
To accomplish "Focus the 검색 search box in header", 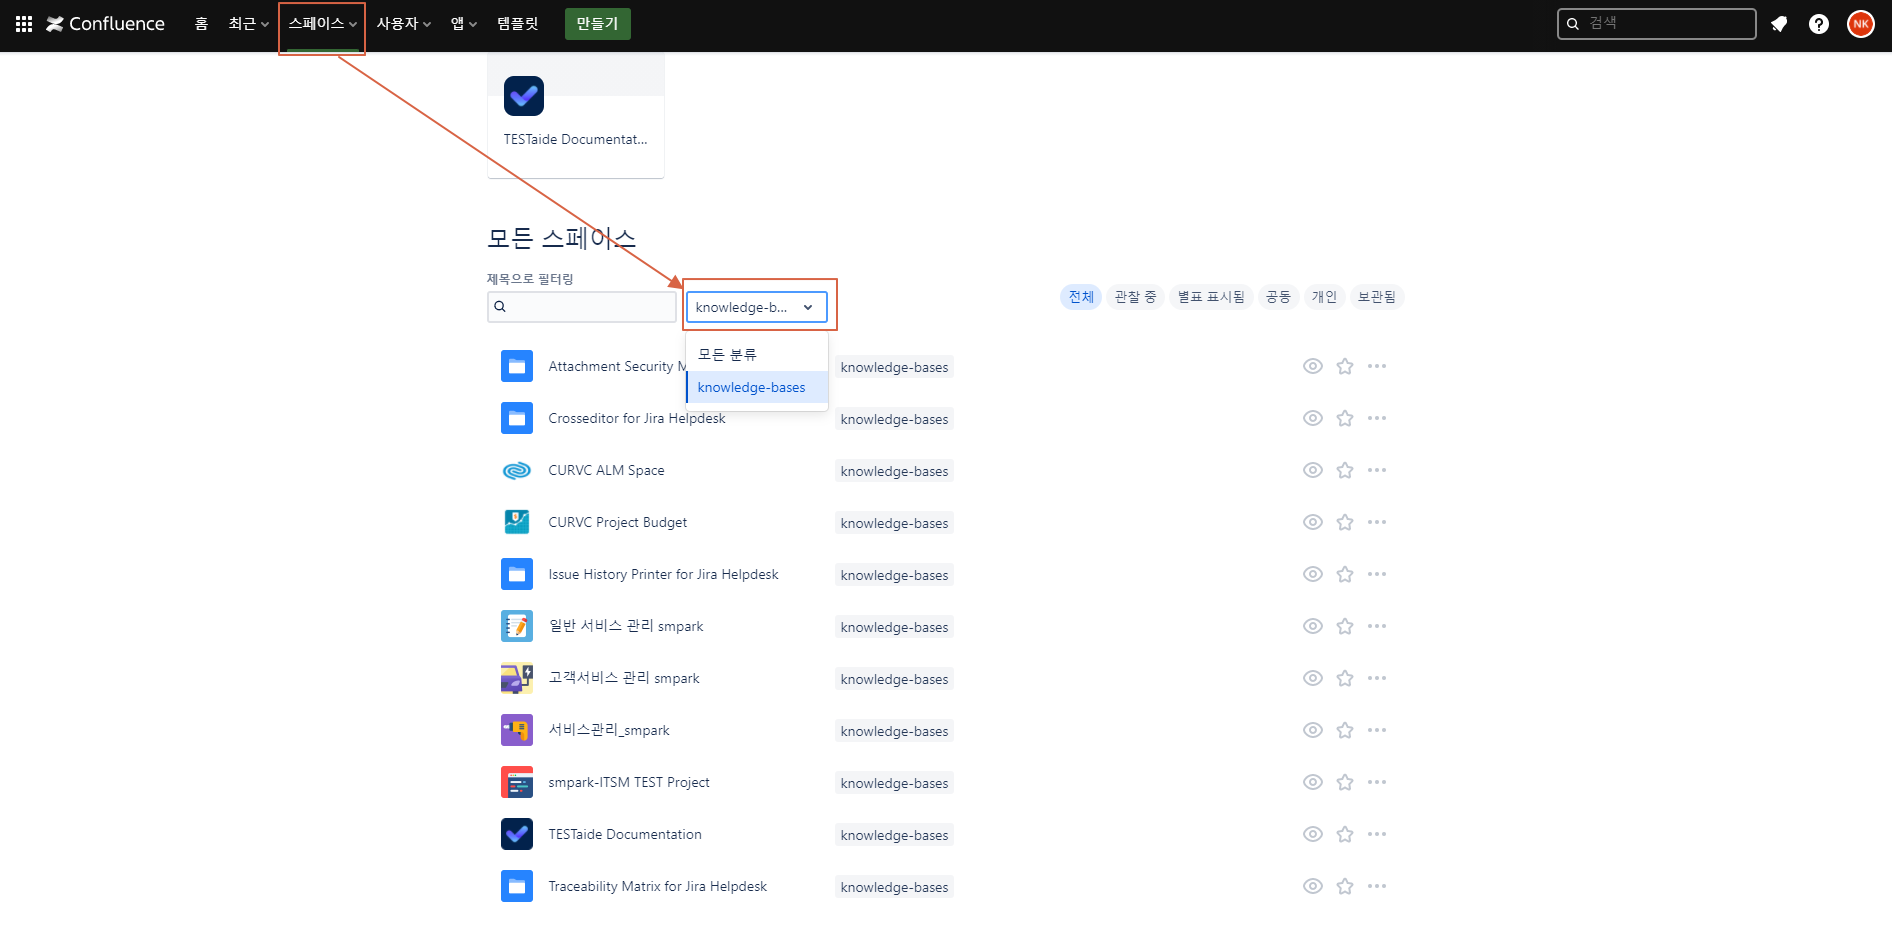I will click(1657, 24).
